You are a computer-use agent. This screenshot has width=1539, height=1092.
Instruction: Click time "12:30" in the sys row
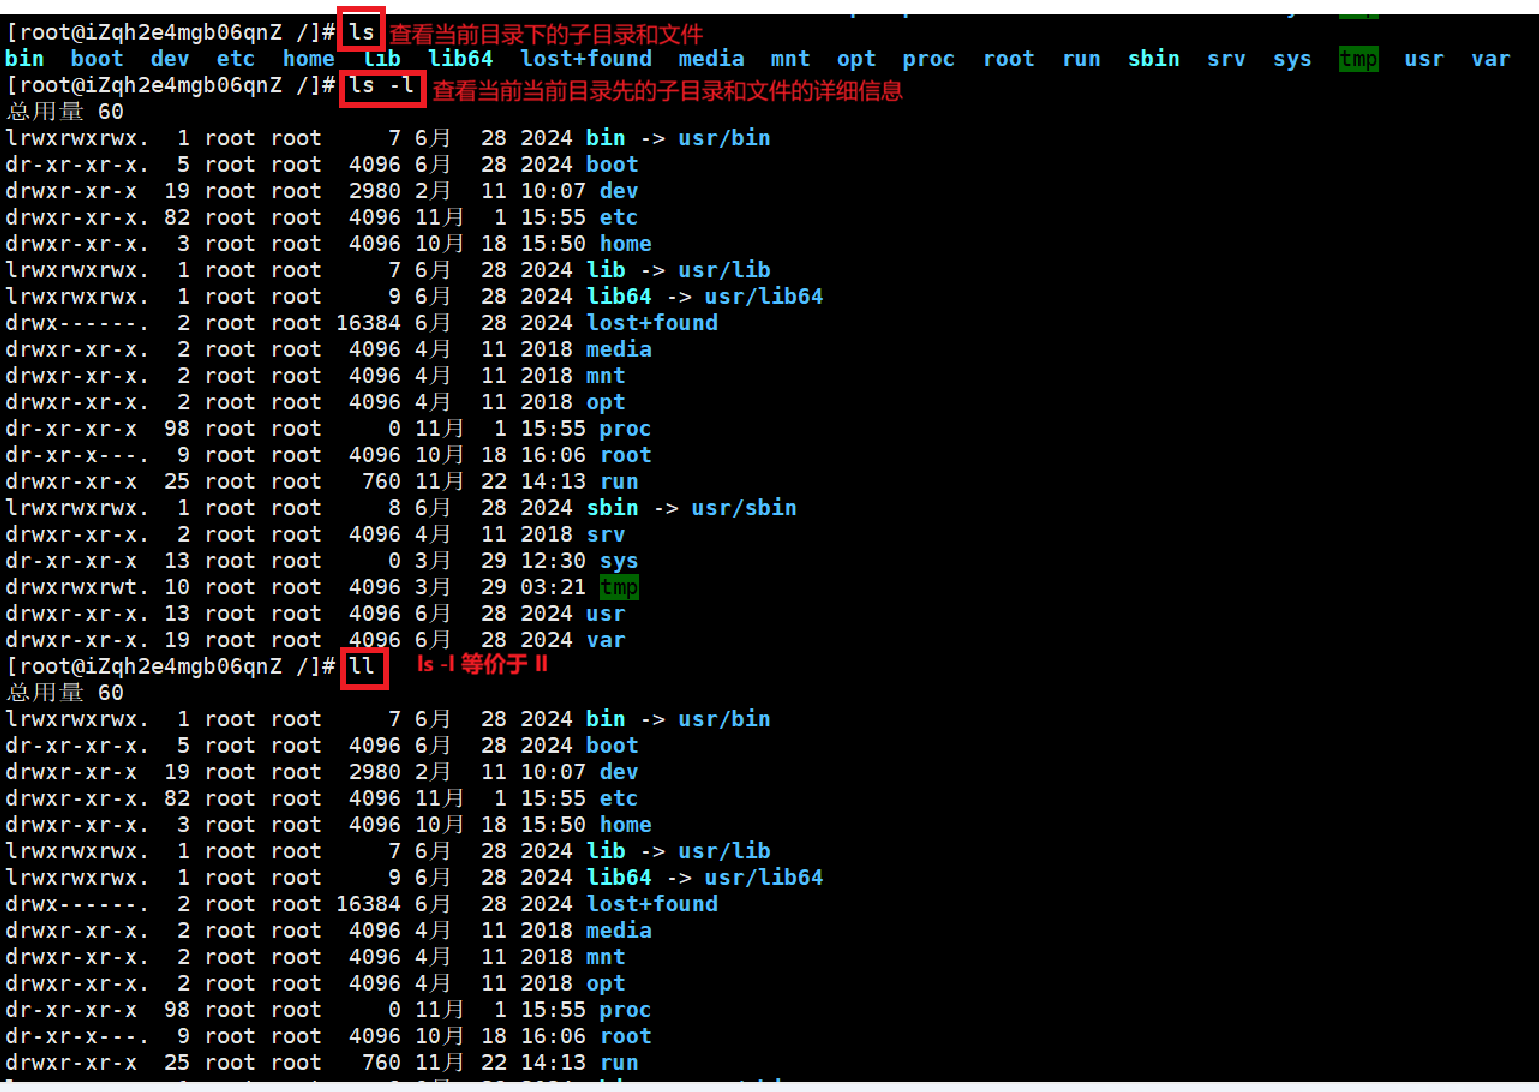coord(553,561)
